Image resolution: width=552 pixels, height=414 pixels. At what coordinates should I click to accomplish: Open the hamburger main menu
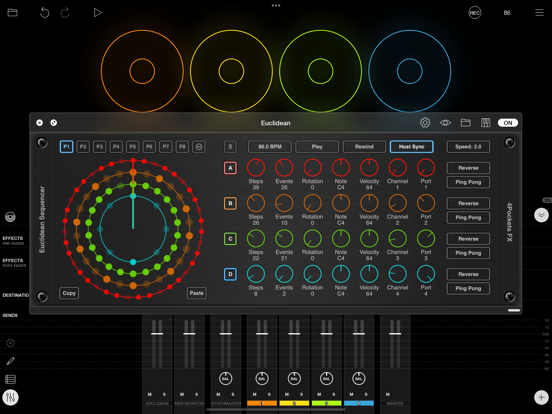pos(539,13)
